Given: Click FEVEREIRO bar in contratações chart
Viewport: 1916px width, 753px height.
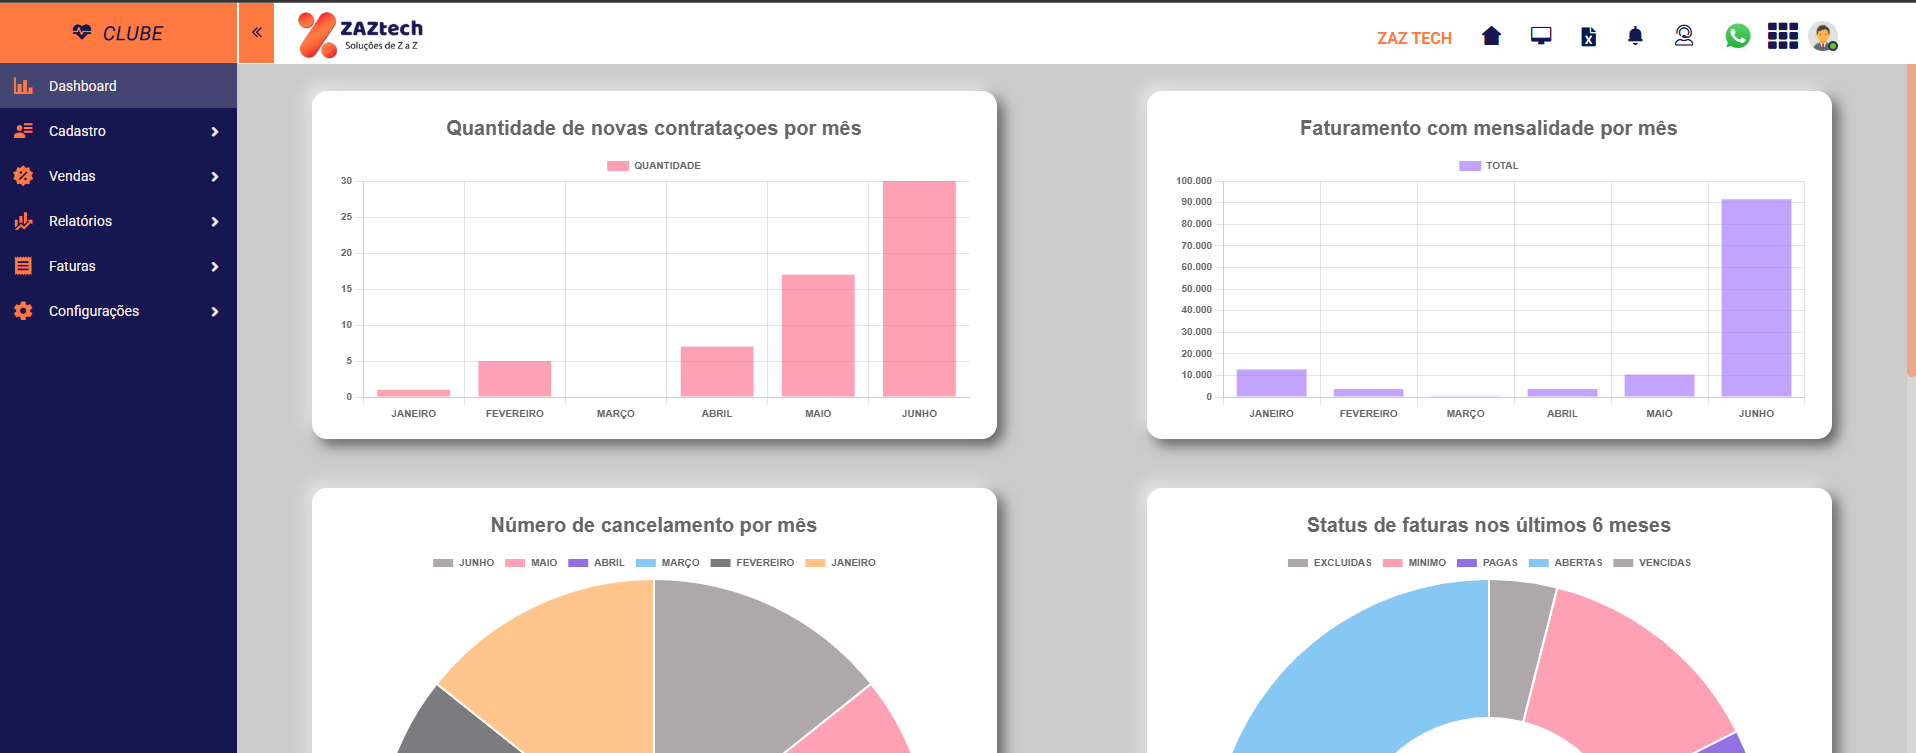Looking at the screenshot, I should [x=515, y=379].
